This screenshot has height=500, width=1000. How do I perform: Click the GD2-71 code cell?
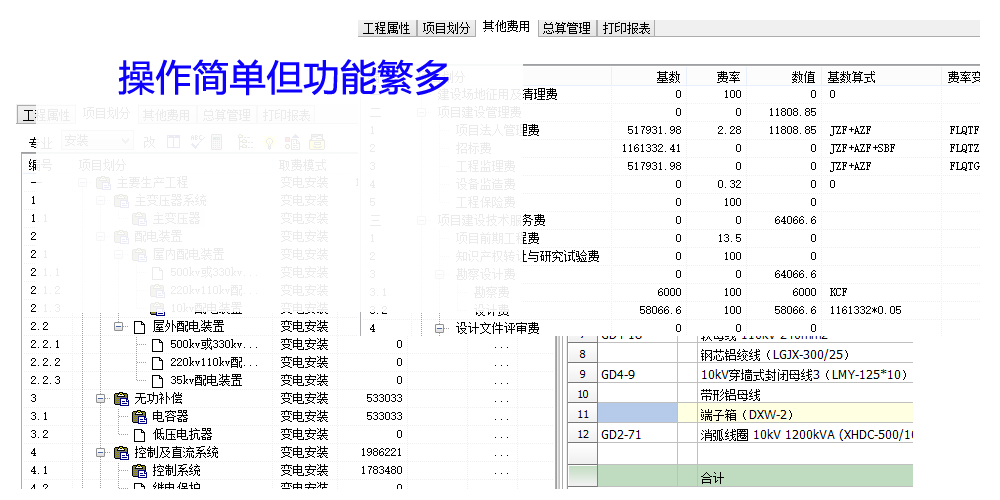[638, 435]
